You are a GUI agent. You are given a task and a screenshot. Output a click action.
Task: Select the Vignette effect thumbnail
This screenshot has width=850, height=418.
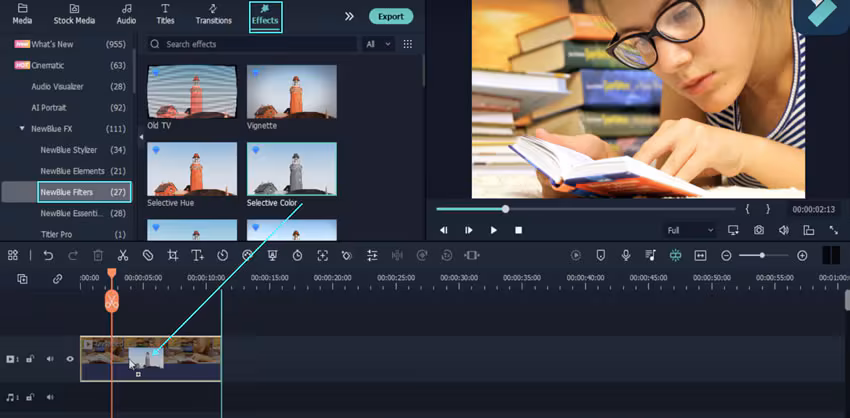292,92
